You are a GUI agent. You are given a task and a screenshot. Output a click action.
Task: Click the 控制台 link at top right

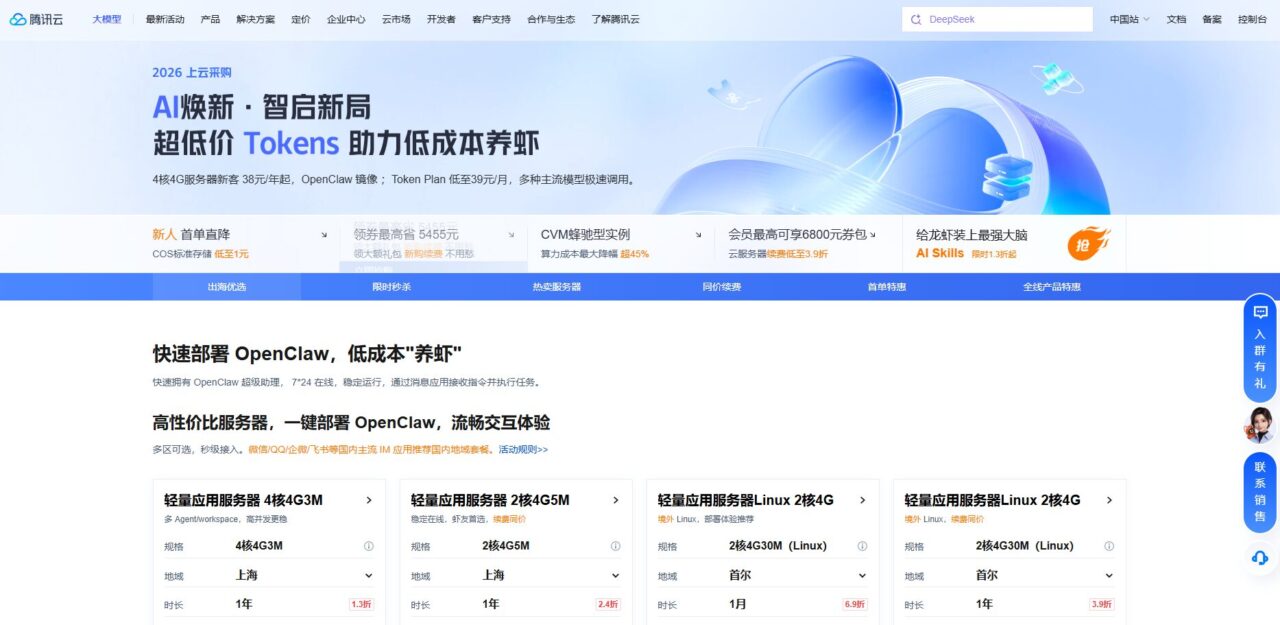[x=1253, y=18]
